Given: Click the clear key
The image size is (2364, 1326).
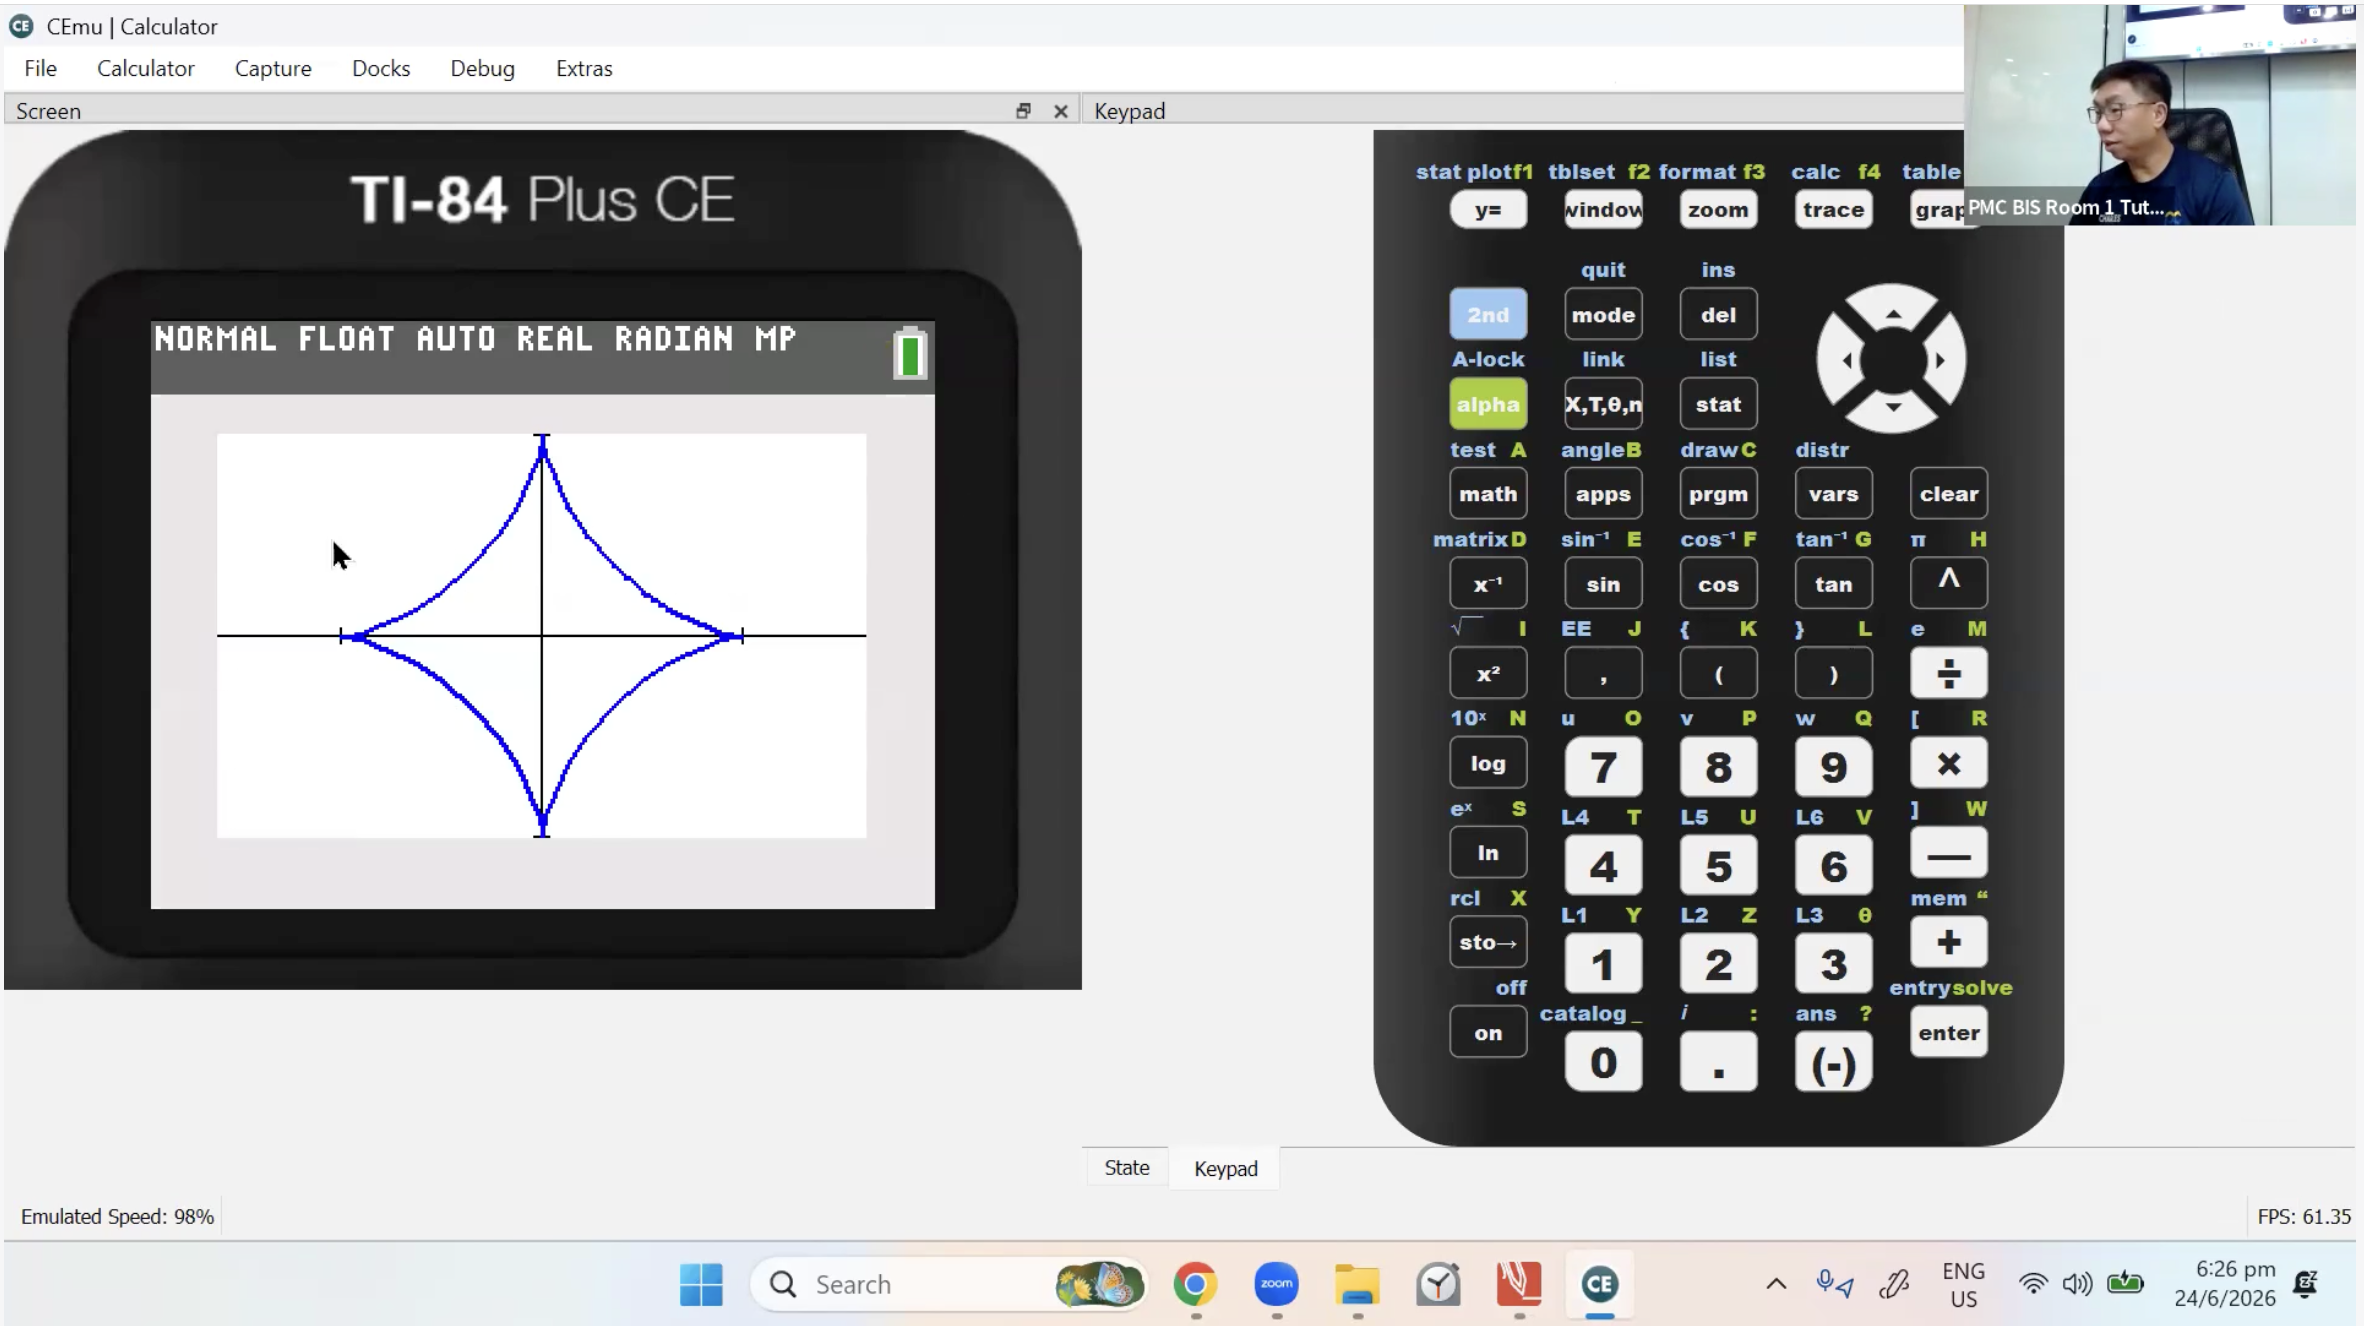Looking at the screenshot, I should pos(1948,494).
